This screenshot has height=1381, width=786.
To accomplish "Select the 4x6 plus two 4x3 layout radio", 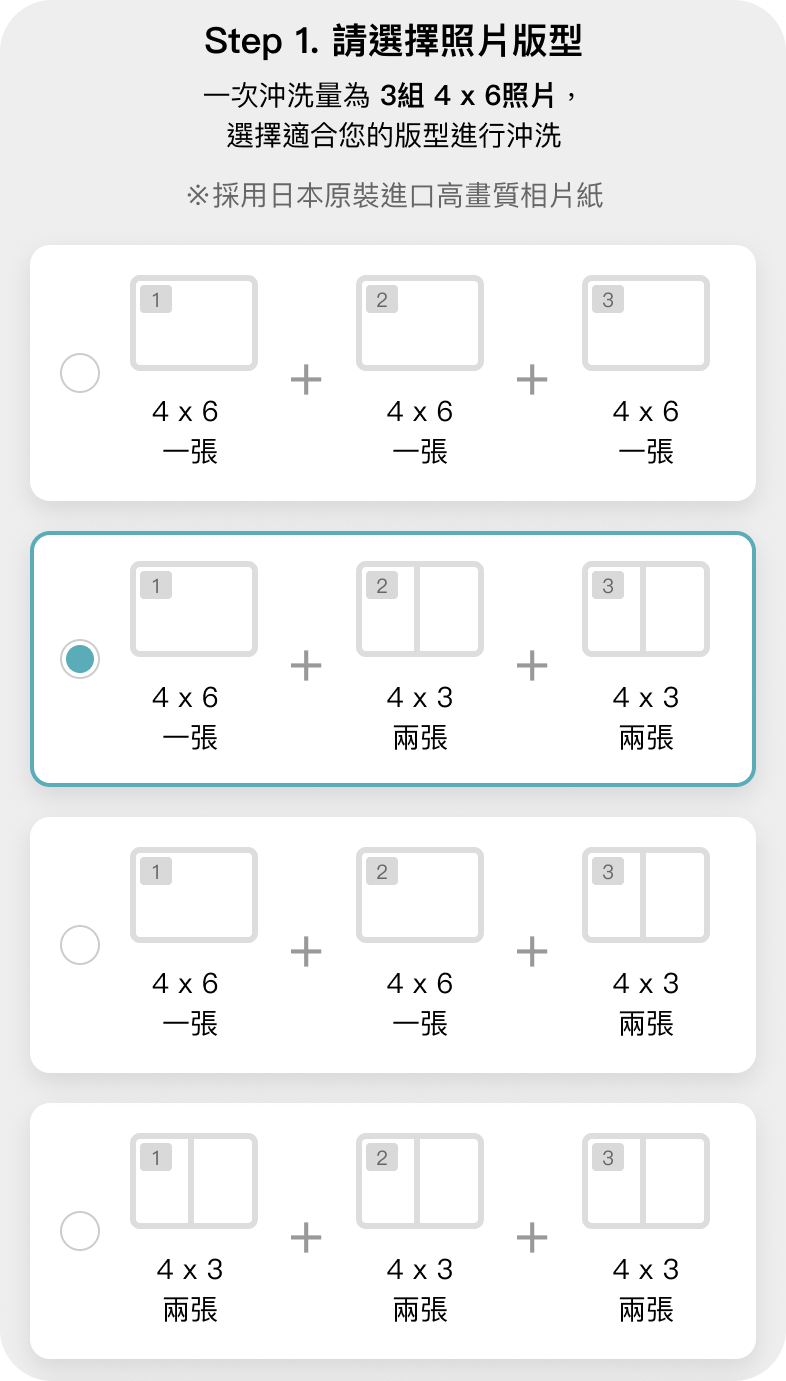I will click(x=80, y=659).
